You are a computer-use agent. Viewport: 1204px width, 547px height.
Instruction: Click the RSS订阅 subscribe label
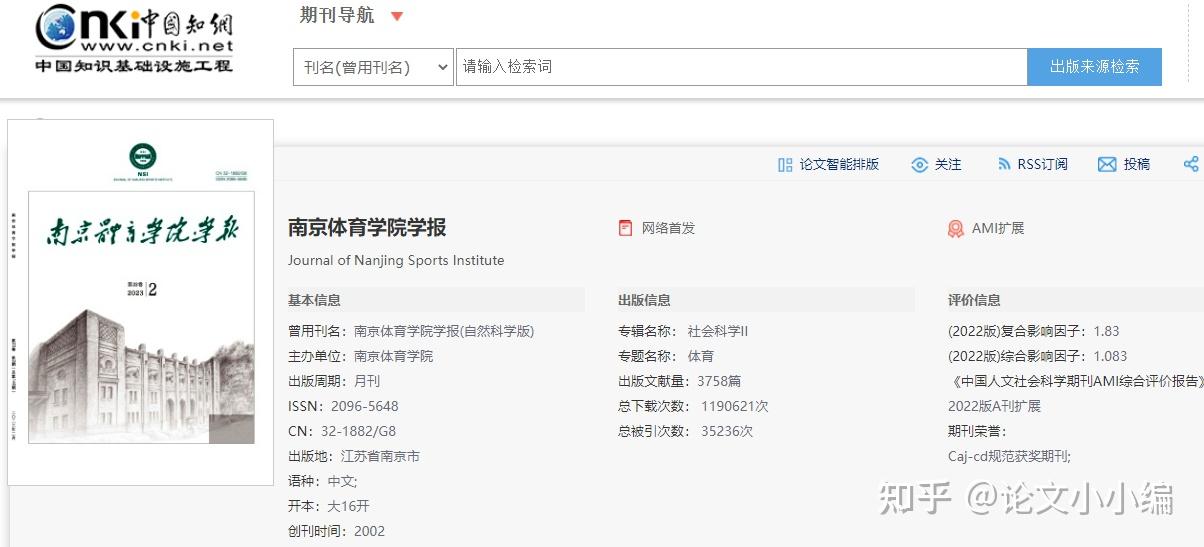click(1043, 165)
